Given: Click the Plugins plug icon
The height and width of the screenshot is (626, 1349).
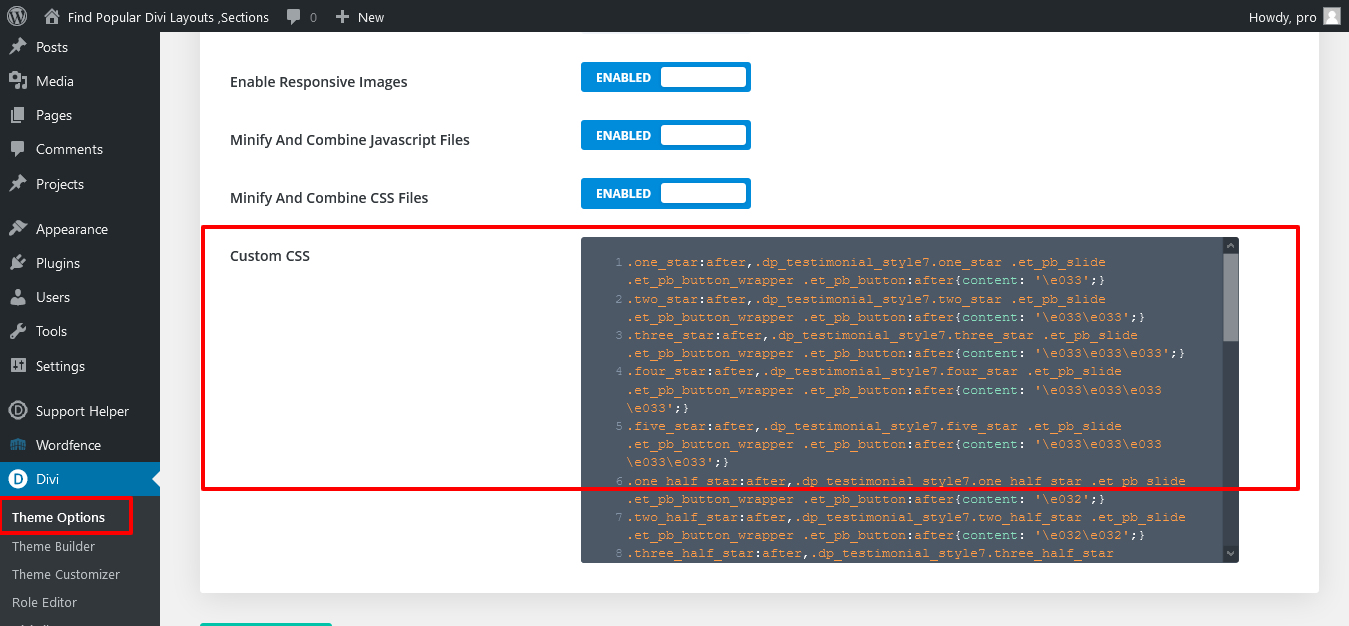Looking at the screenshot, I should (18, 263).
